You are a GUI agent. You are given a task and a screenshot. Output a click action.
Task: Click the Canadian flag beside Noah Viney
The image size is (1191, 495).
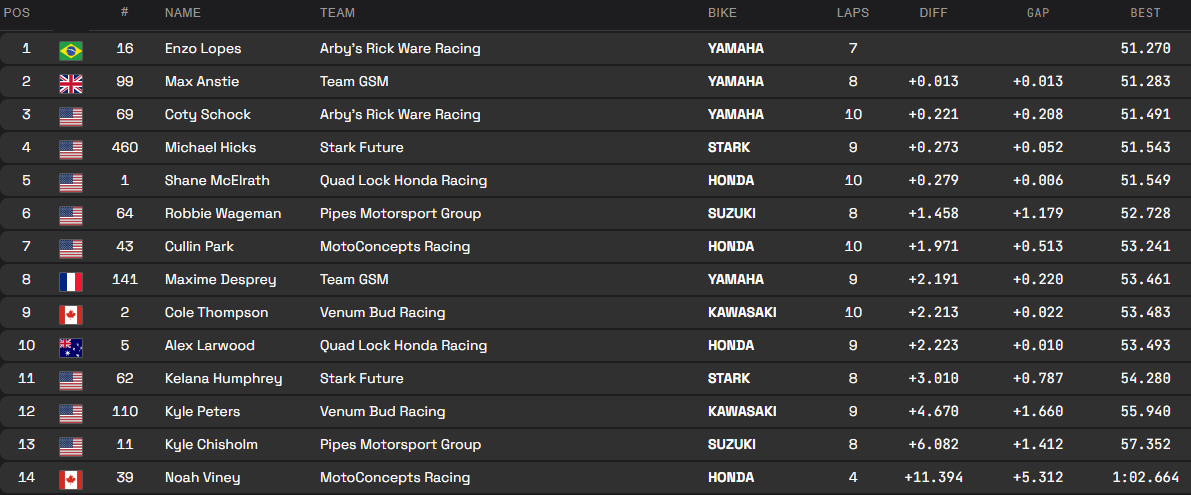(x=70, y=478)
